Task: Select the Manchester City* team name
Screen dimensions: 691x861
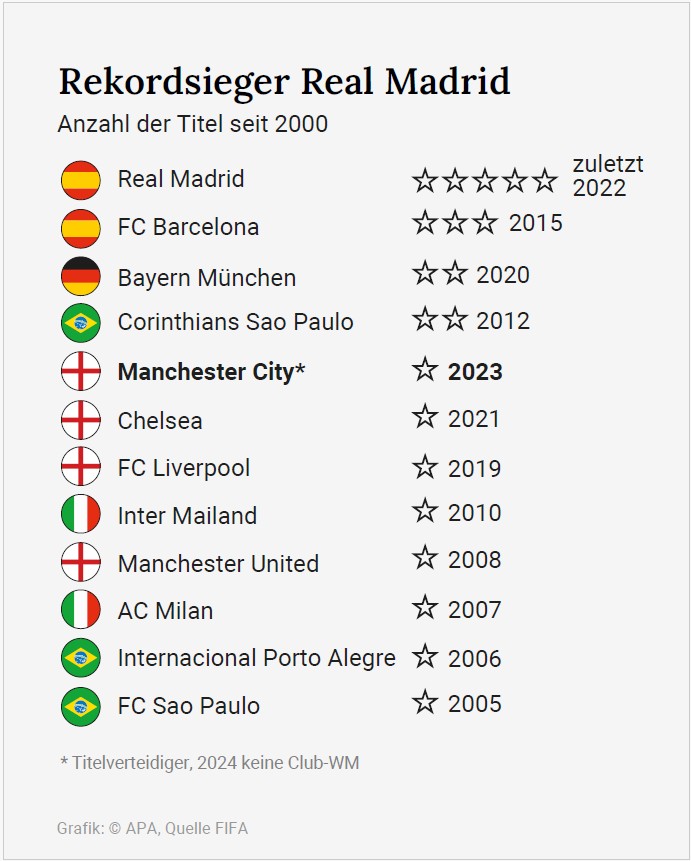Action: coord(211,372)
